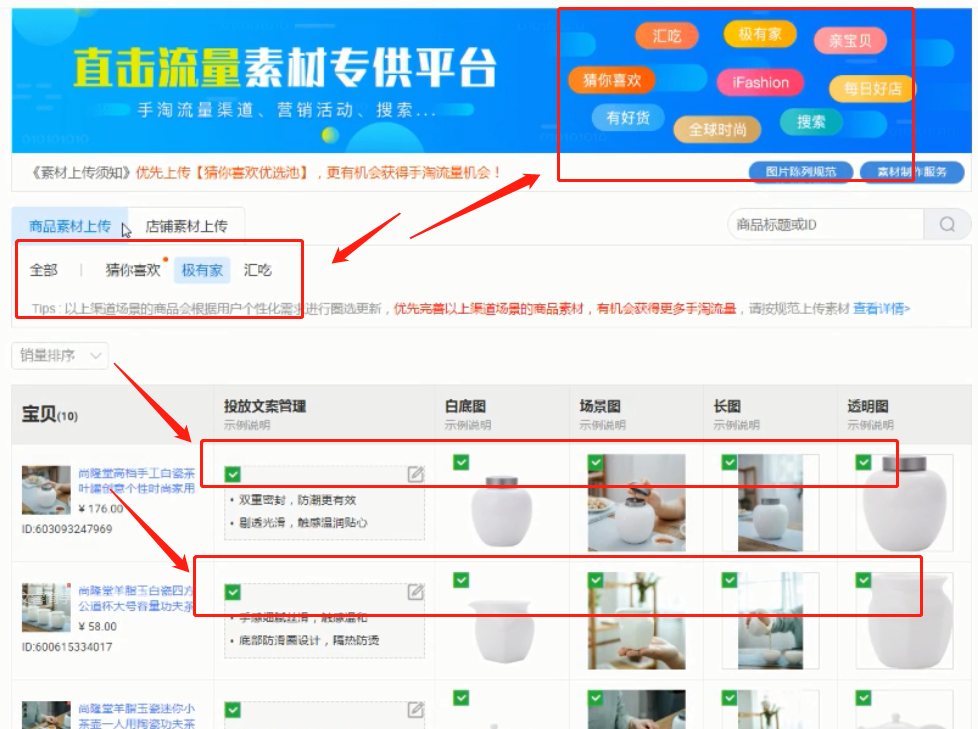Switch to 店铺素材上传 tab
Screen dimensions: 978x729
(x=186, y=226)
